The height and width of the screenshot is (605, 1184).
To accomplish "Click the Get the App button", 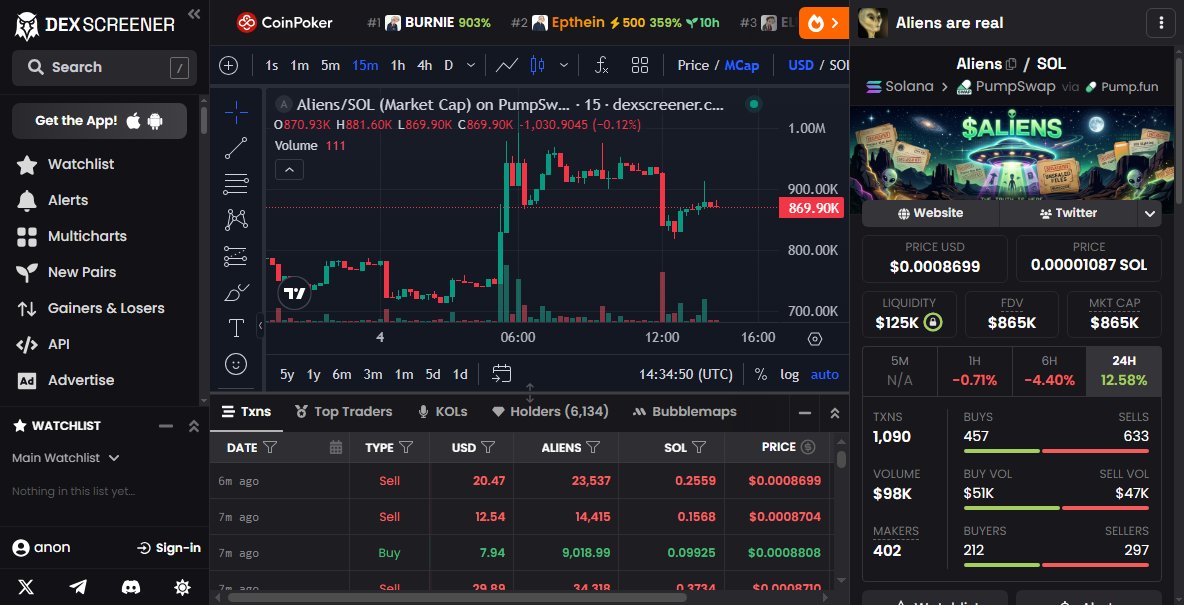I will [x=100, y=121].
